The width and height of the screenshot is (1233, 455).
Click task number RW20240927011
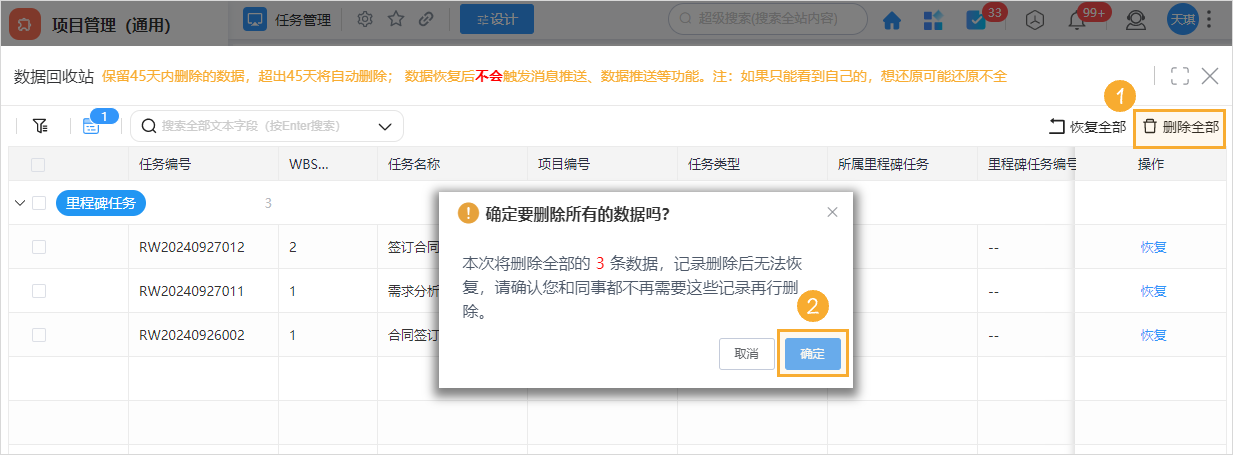click(192, 291)
